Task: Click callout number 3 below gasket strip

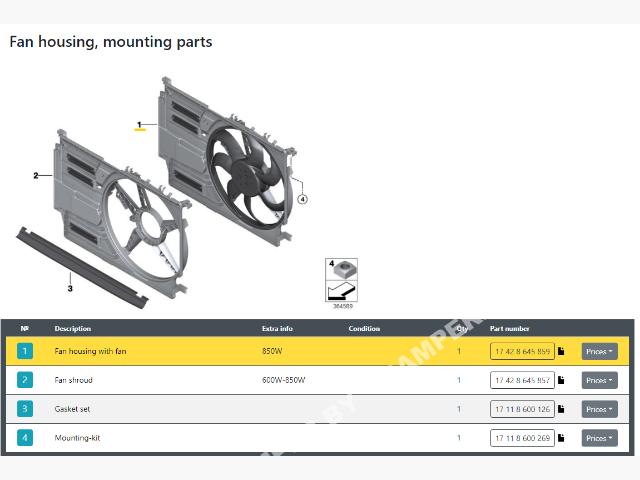Action: (x=69, y=288)
